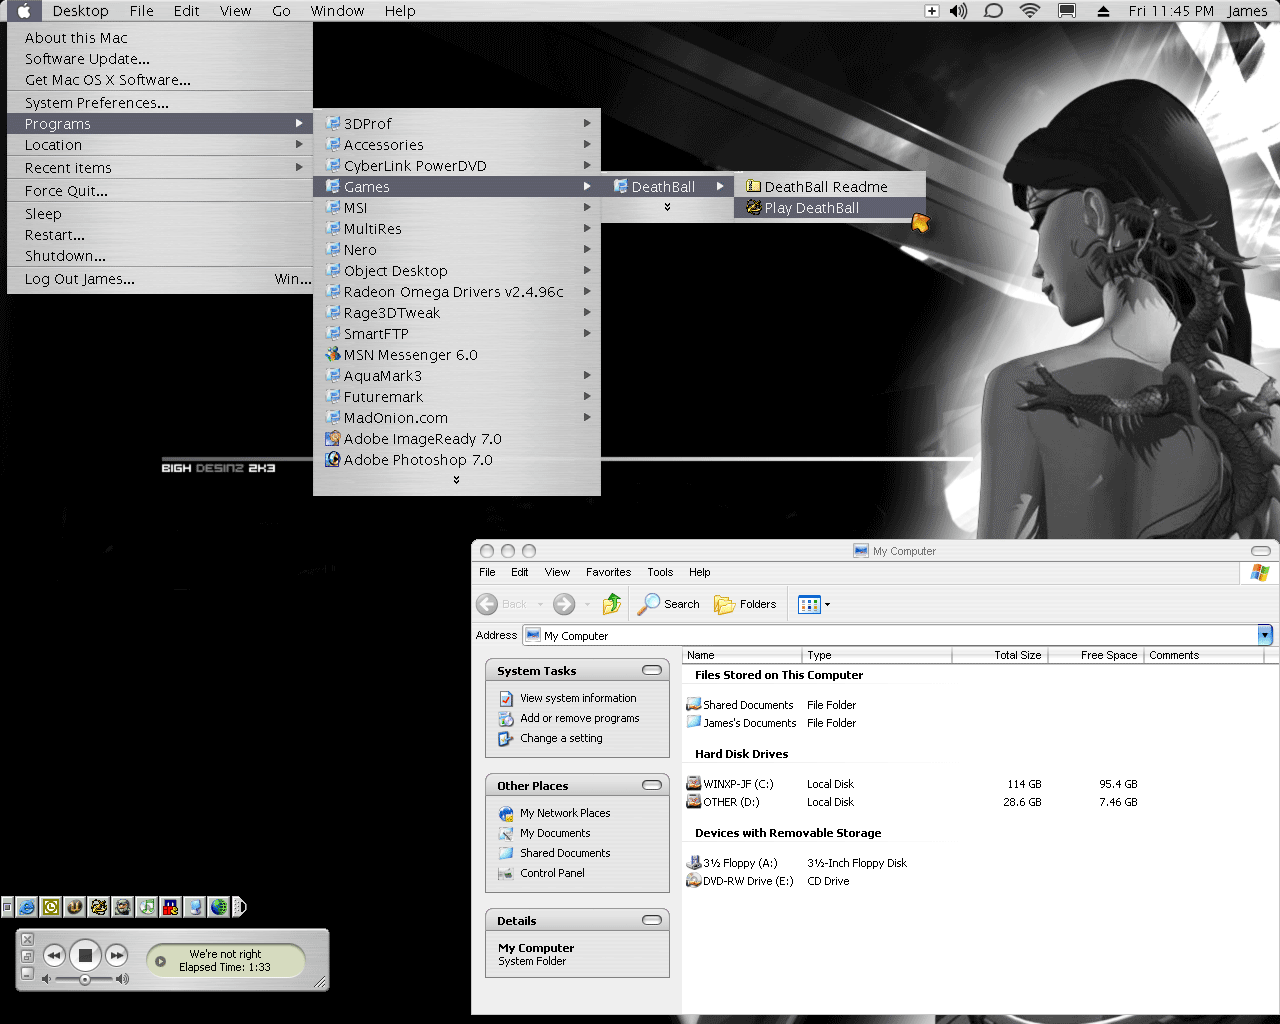Open the Accessories submenu

457,145
